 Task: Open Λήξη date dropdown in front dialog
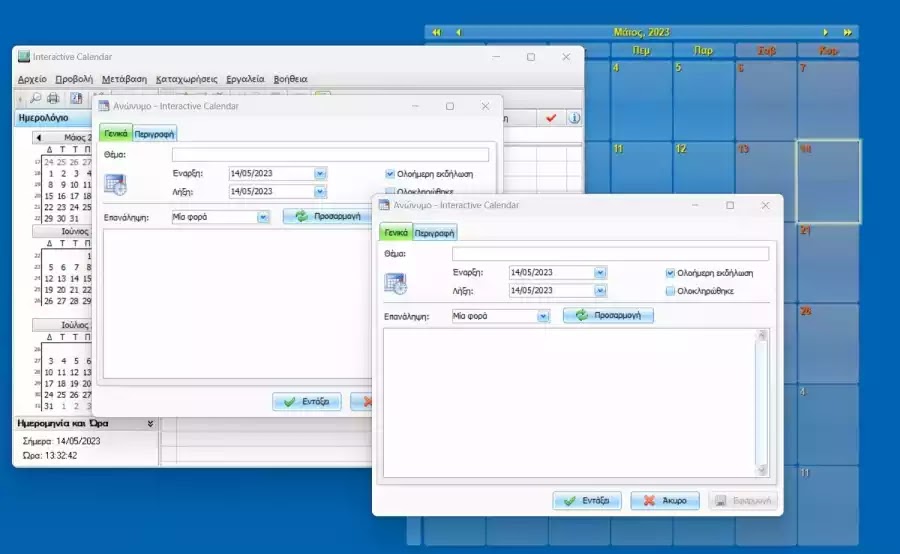click(x=600, y=290)
